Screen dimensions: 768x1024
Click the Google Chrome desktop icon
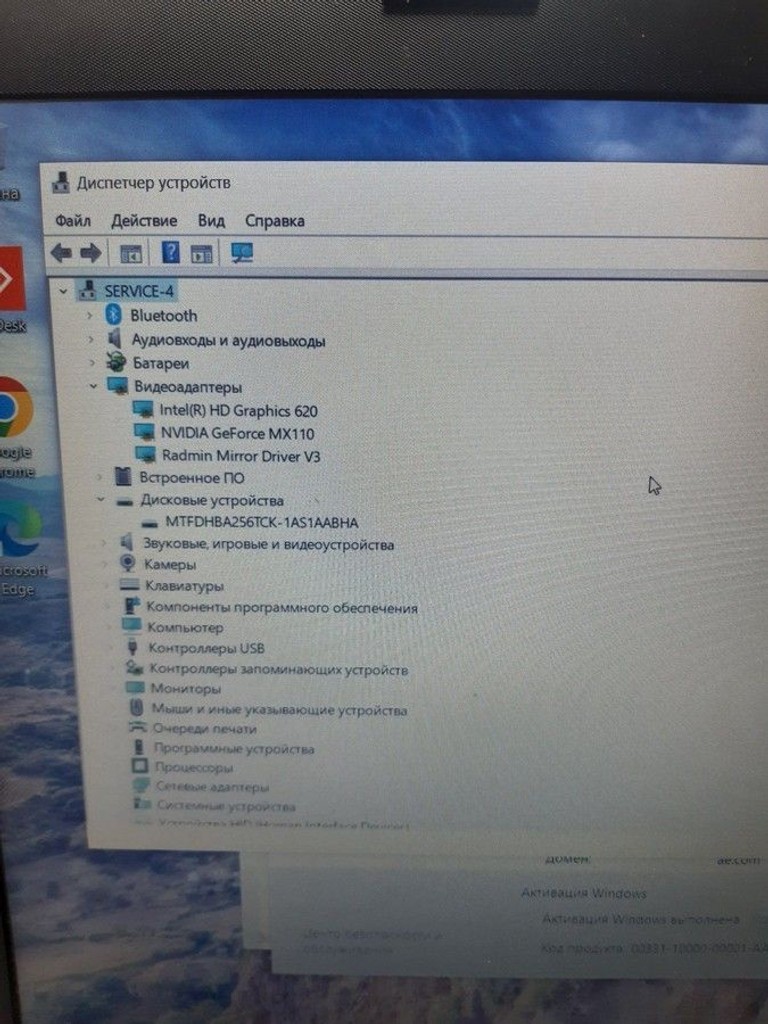[x=14, y=408]
